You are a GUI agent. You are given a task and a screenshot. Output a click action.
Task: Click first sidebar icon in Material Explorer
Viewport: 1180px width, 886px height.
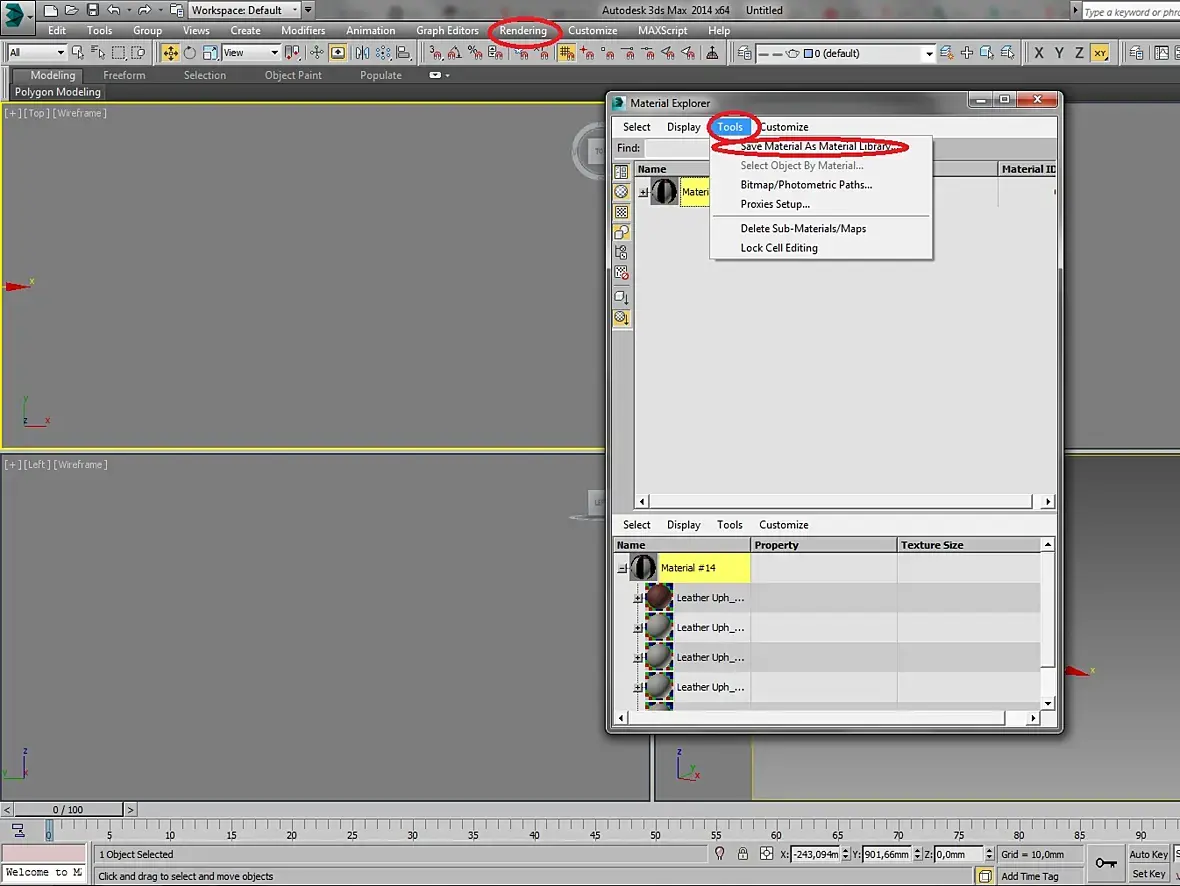tap(622, 172)
